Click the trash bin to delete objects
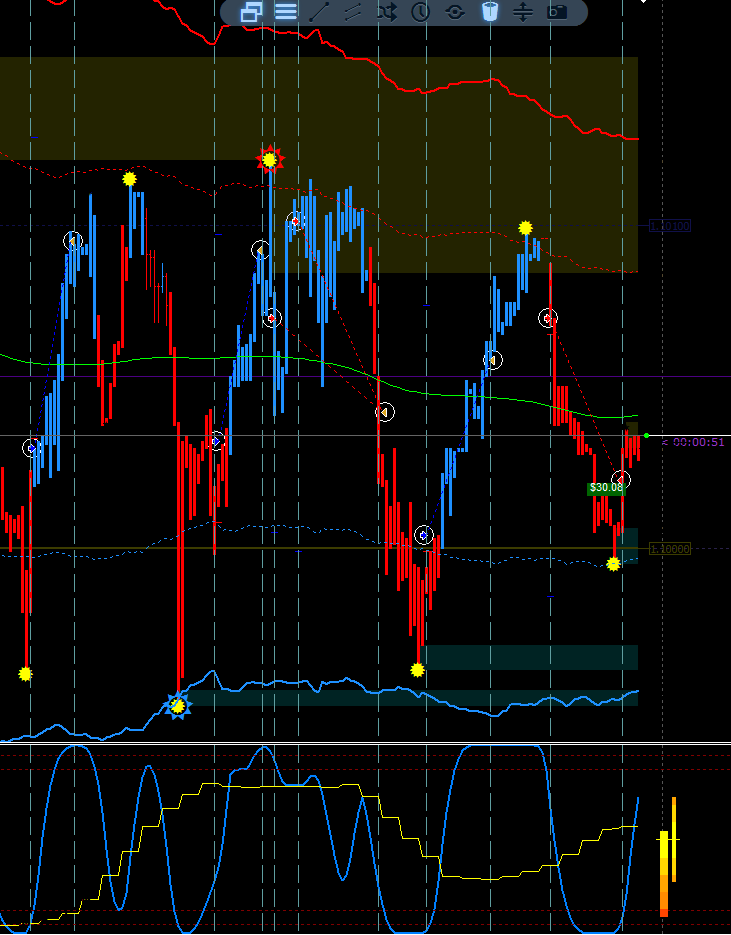 [490, 12]
